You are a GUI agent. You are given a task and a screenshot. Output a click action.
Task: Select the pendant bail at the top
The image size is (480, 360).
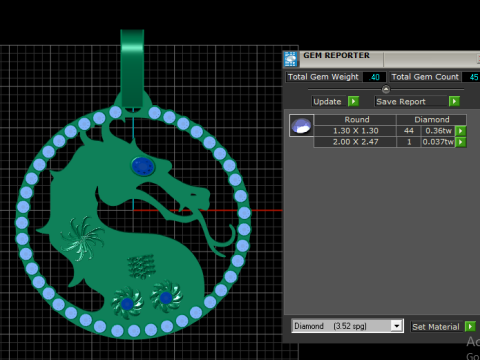tap(132, 68)
